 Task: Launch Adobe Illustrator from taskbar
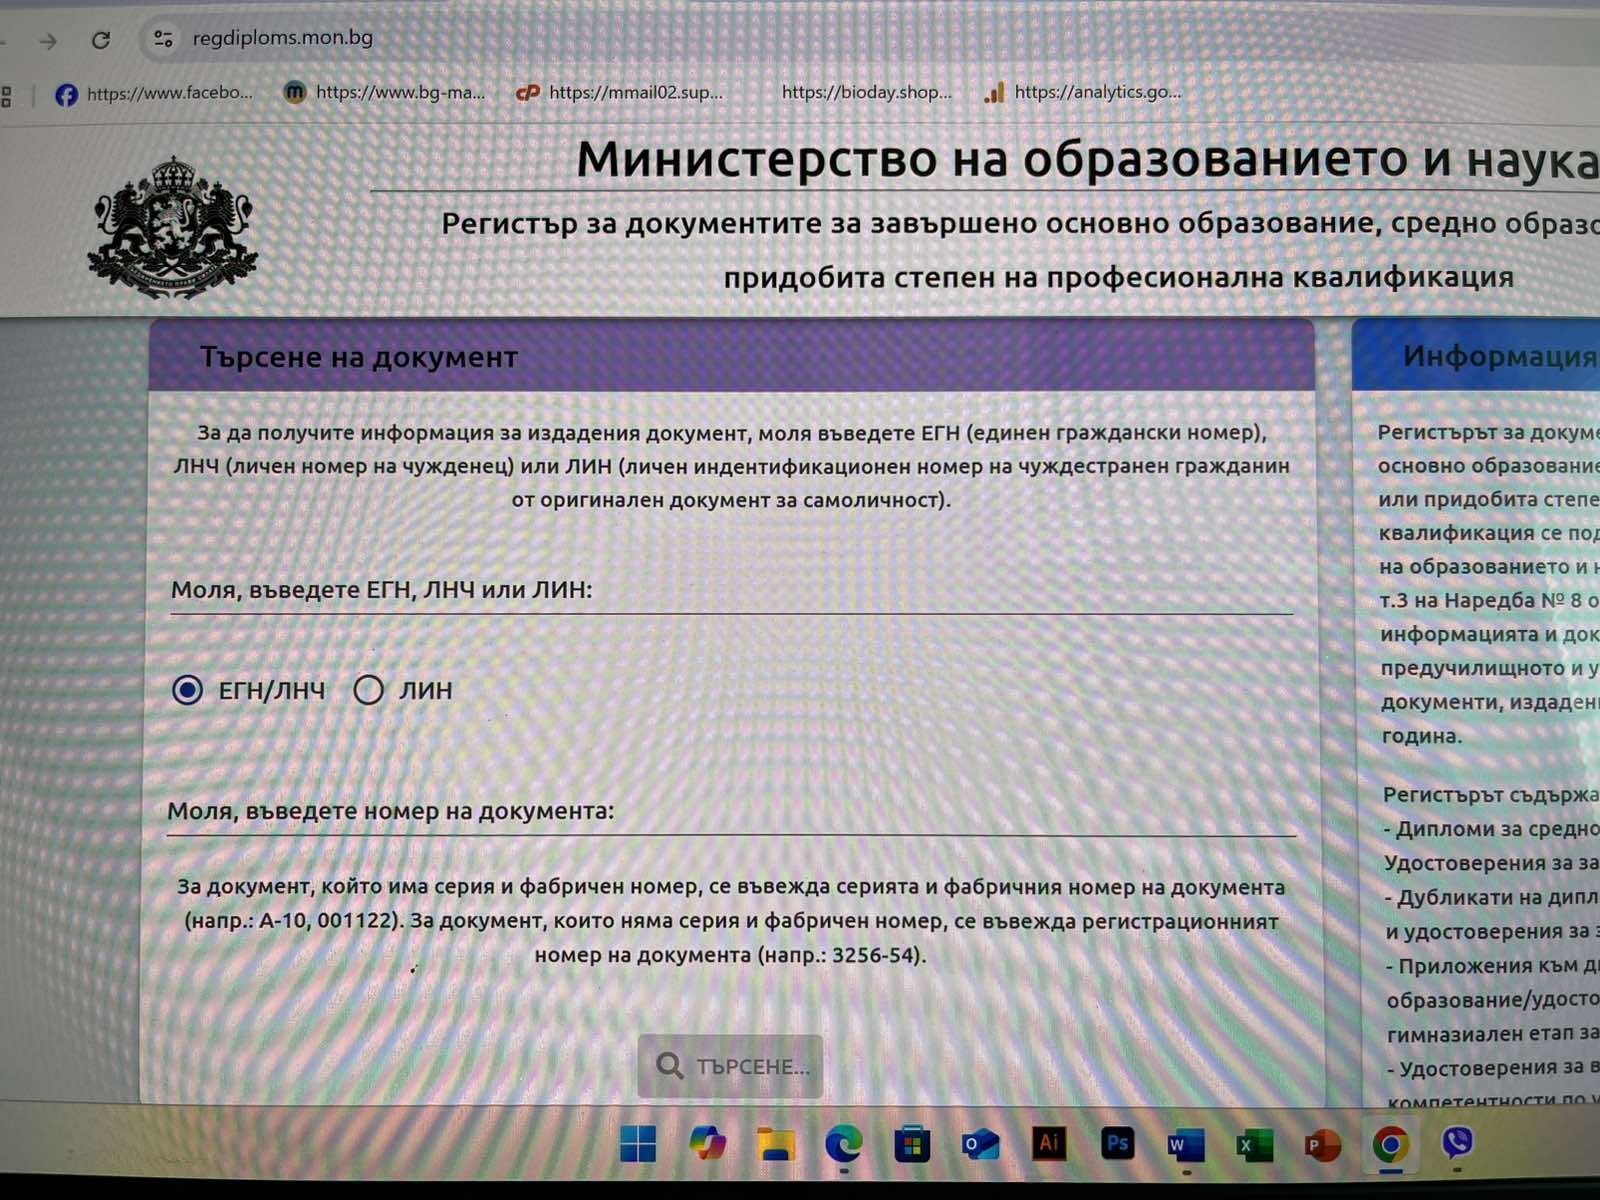1049,1143
